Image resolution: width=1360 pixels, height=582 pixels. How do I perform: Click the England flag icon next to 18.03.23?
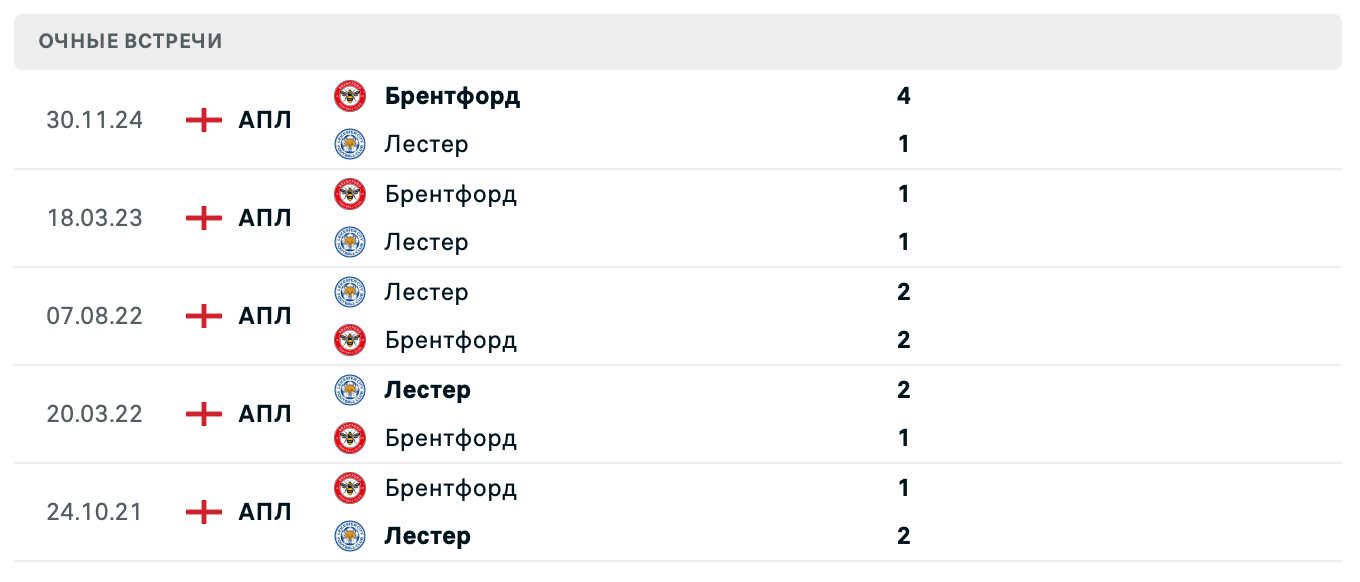coord(202,218)
